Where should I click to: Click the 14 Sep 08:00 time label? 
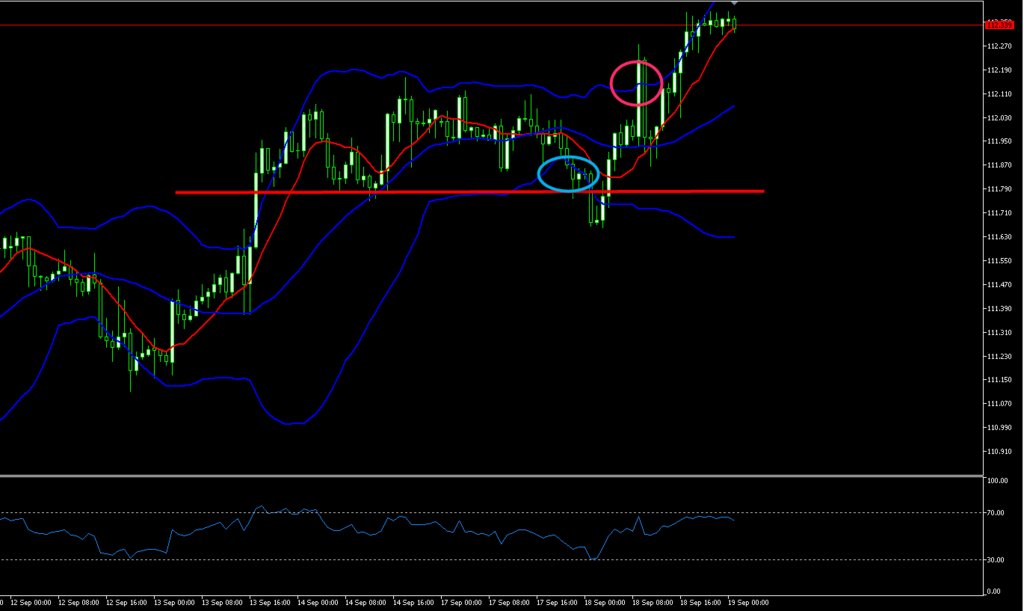click(x=365, y=603)
